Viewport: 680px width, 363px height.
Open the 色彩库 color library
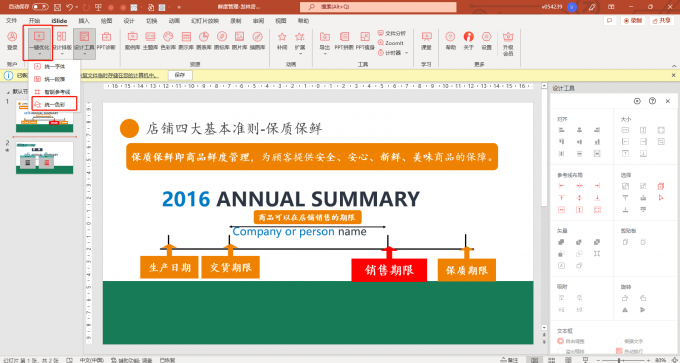click(x=168, y=41)
